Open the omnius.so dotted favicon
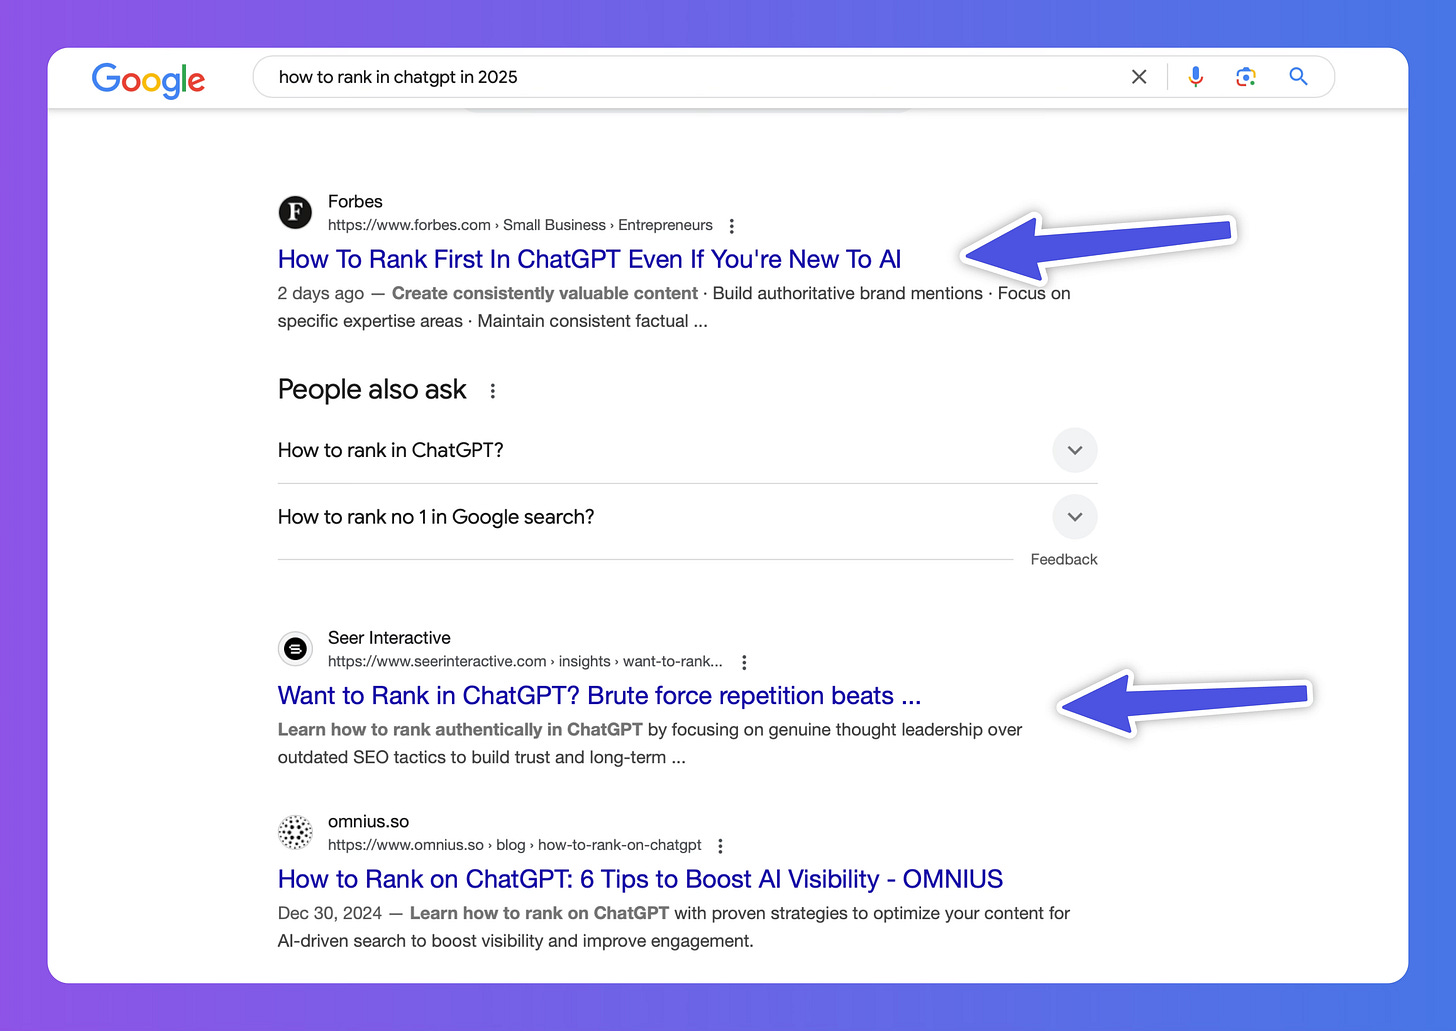 (x=295, y=832)
